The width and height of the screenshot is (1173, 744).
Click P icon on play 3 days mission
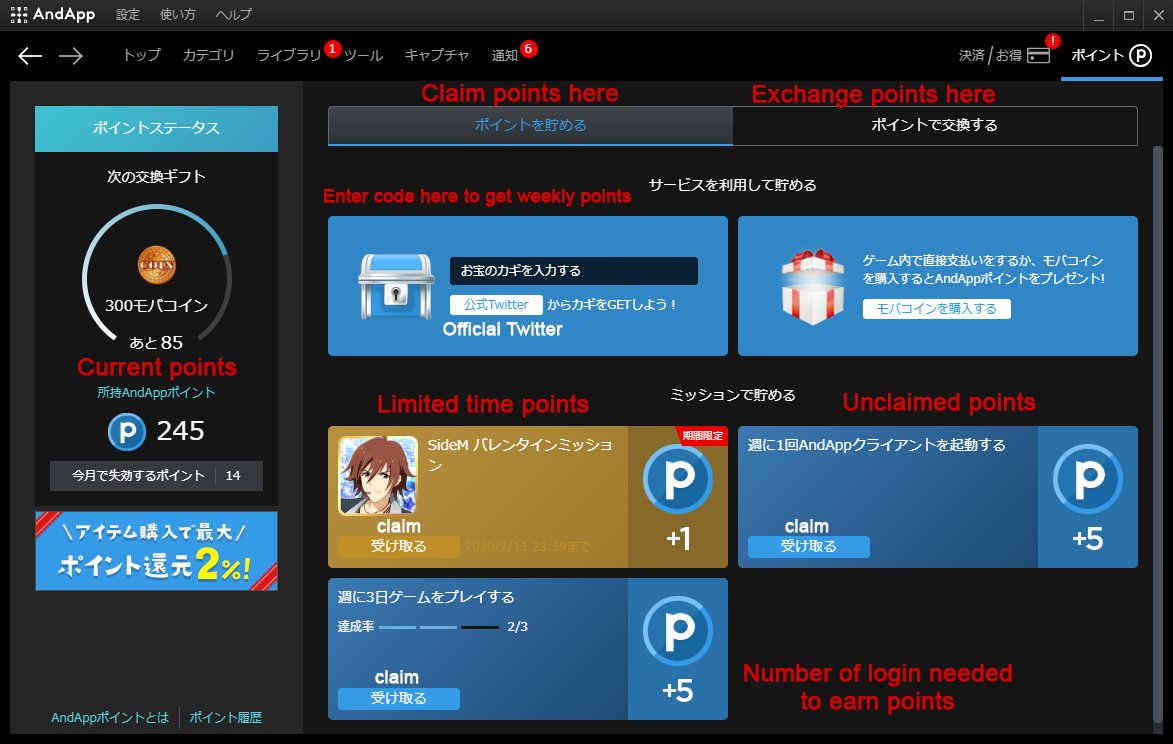(678, 631)
